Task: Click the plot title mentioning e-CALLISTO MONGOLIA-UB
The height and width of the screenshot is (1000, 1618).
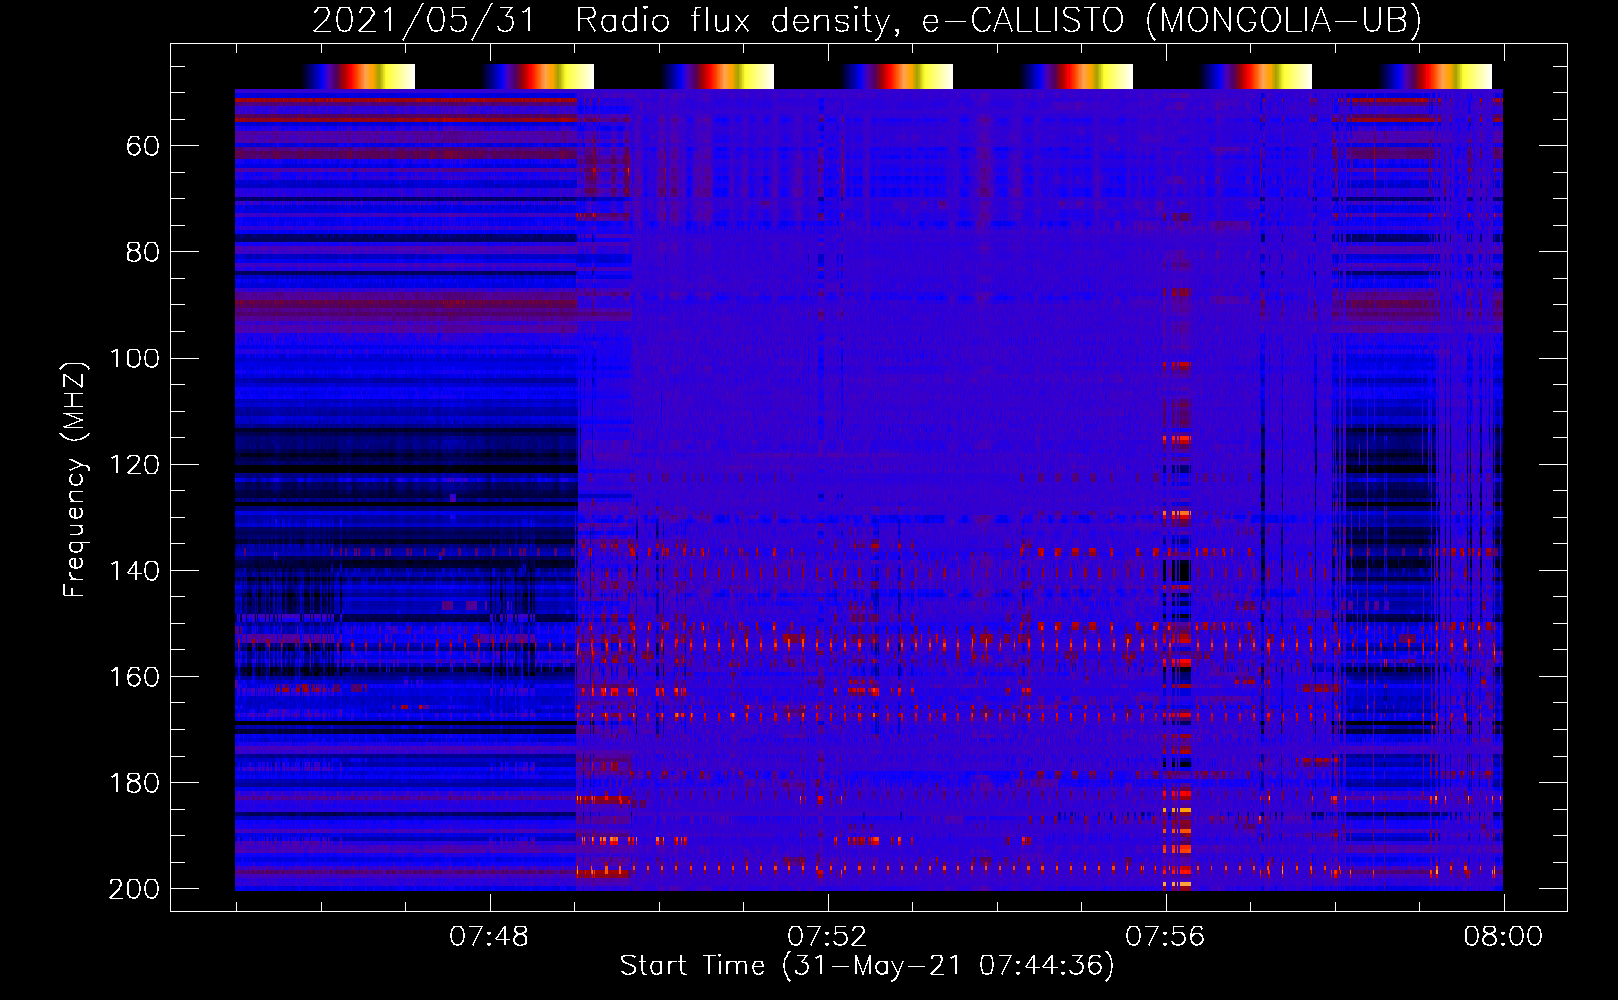Action: pyautogui.click(x=867, y=20)
